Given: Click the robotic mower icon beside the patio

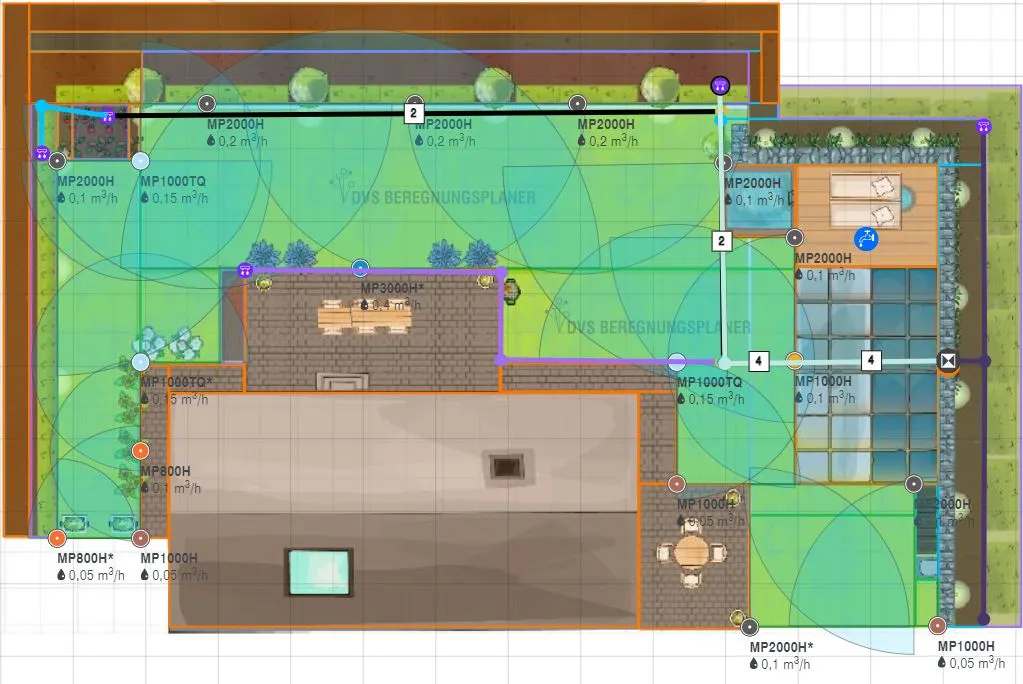Looking at the screenshot, I should [511, 291].
